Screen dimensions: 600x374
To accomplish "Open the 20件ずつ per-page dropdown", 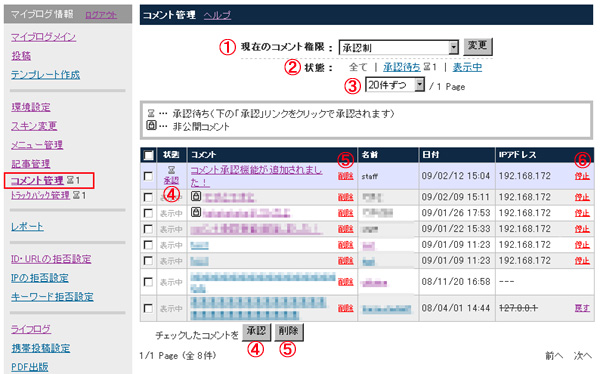I will pyautogui.click(x=395, y=85).
